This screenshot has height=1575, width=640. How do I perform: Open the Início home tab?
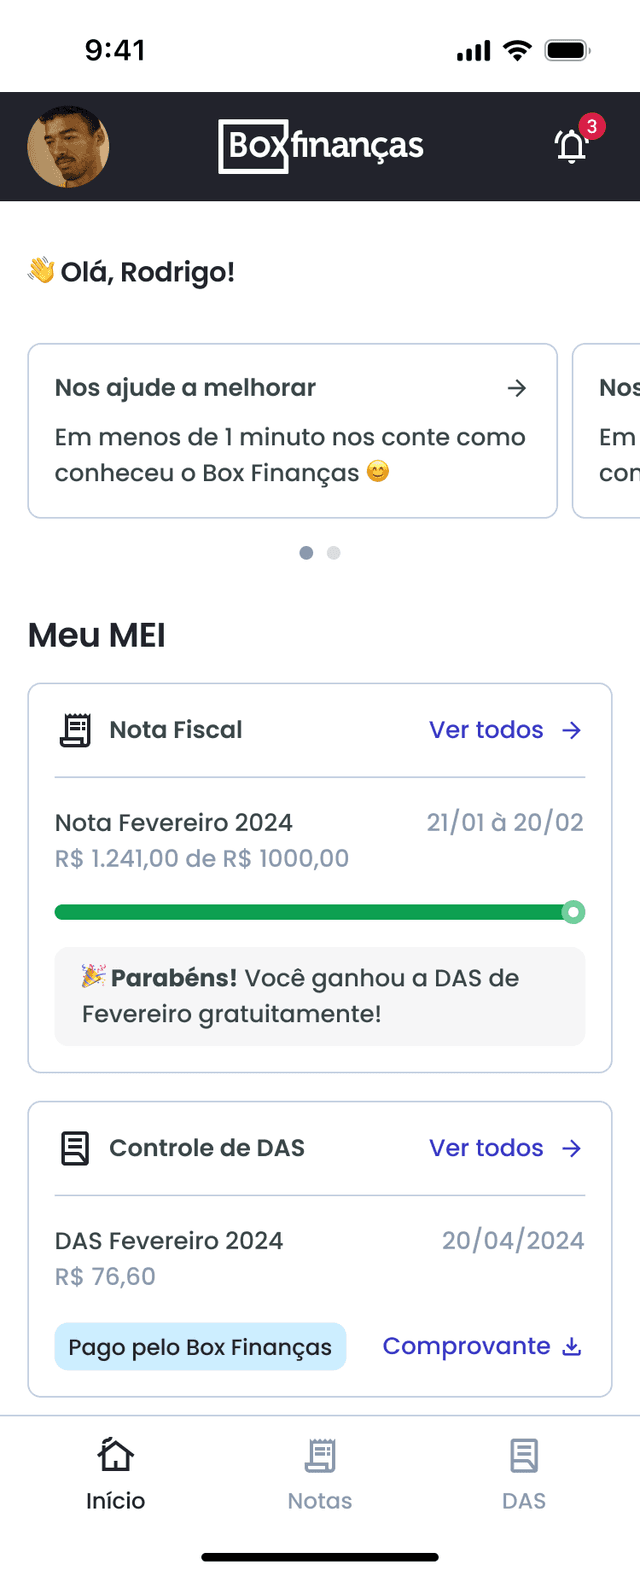pos(116,1473)
